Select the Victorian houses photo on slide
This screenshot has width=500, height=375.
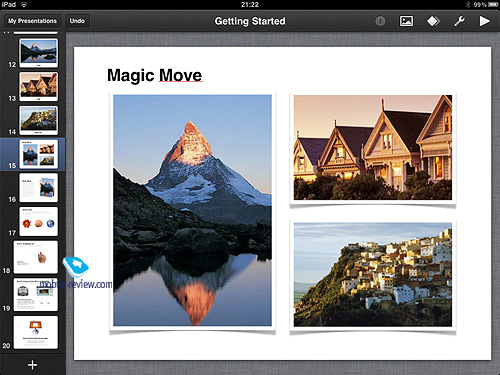tap(373, 148)
